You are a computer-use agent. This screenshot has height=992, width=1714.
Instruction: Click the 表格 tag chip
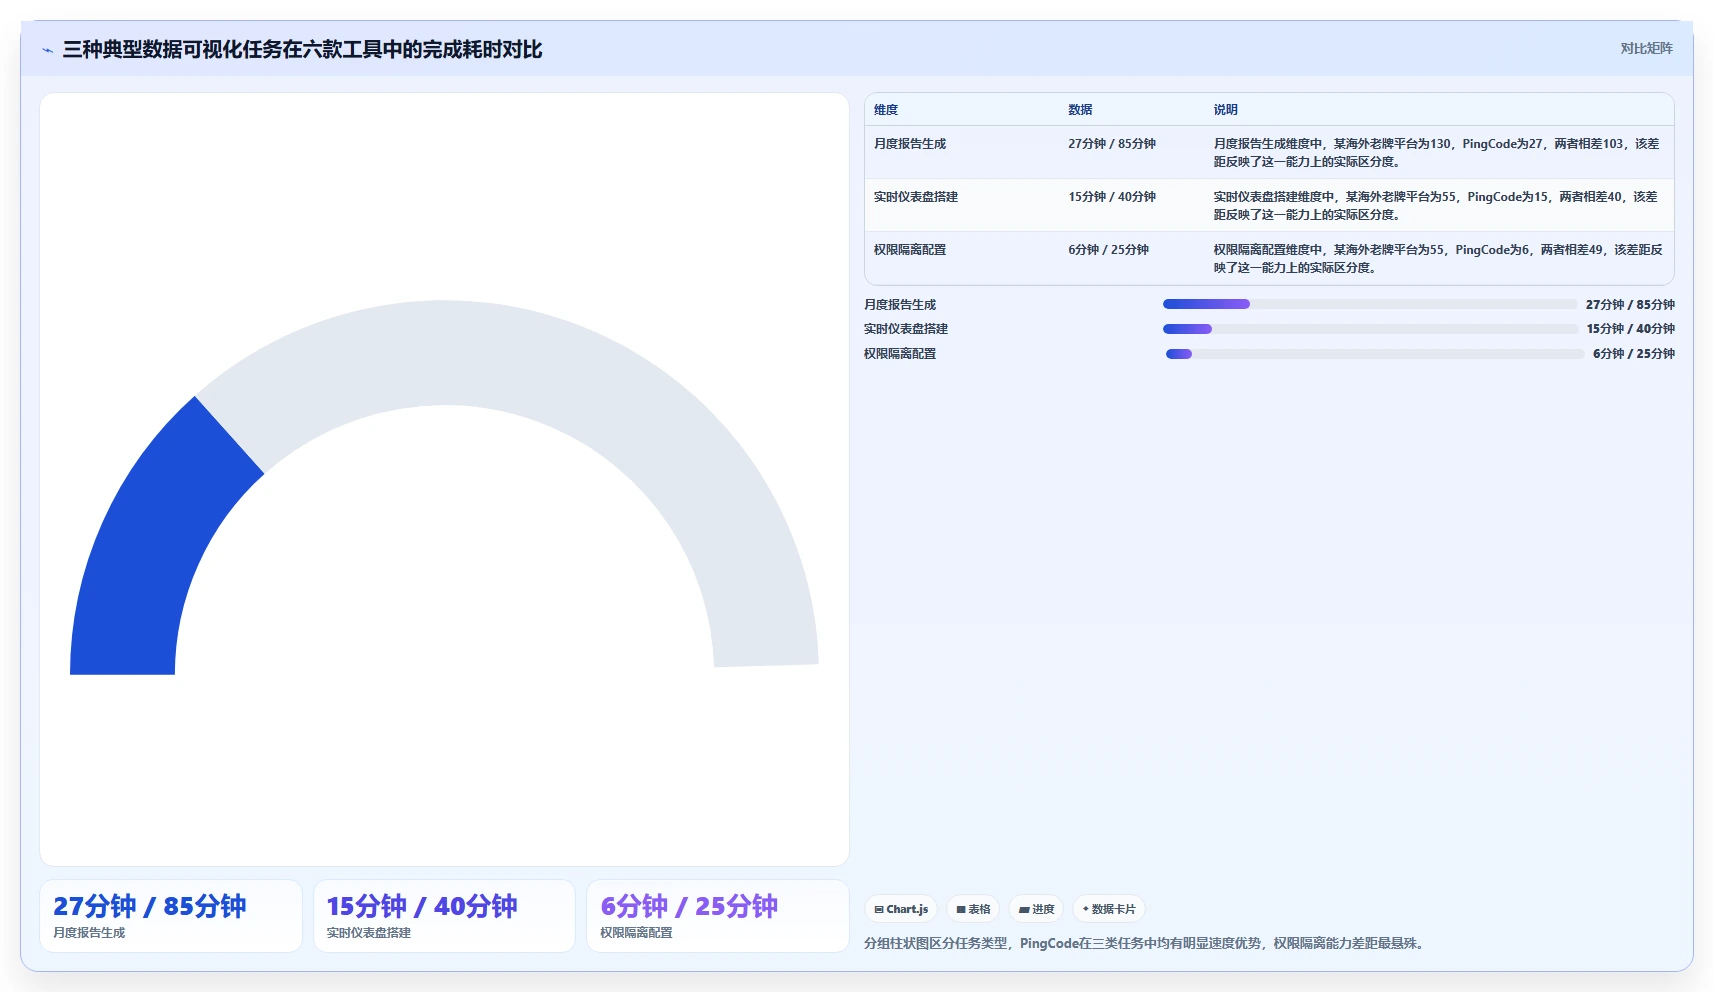[x=973, y=909]
